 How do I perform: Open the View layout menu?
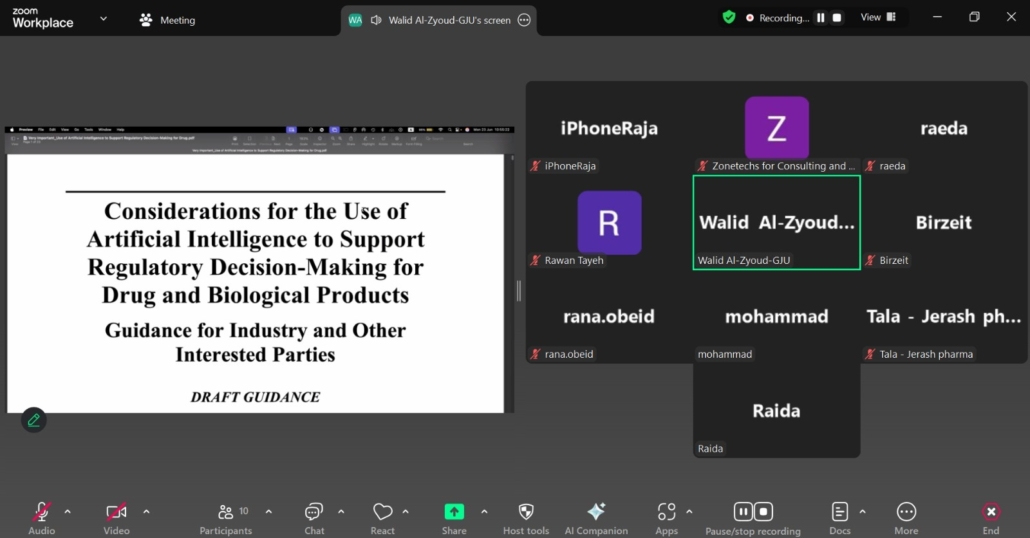click(x=878, y=17)
